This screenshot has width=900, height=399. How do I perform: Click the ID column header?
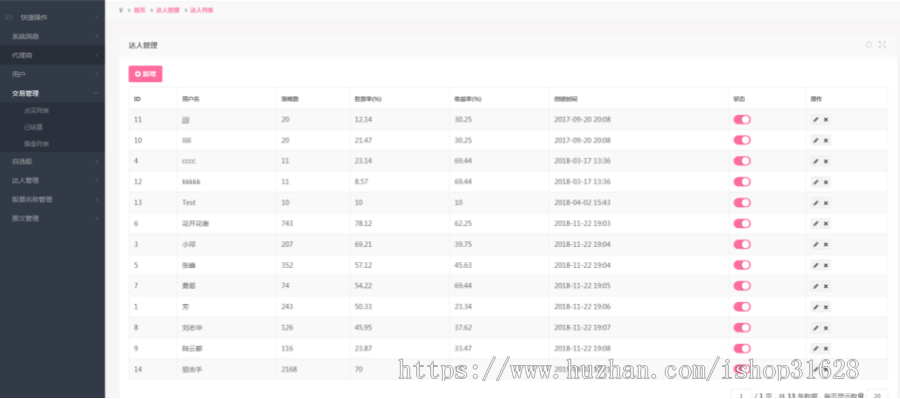tap(137, 99)
